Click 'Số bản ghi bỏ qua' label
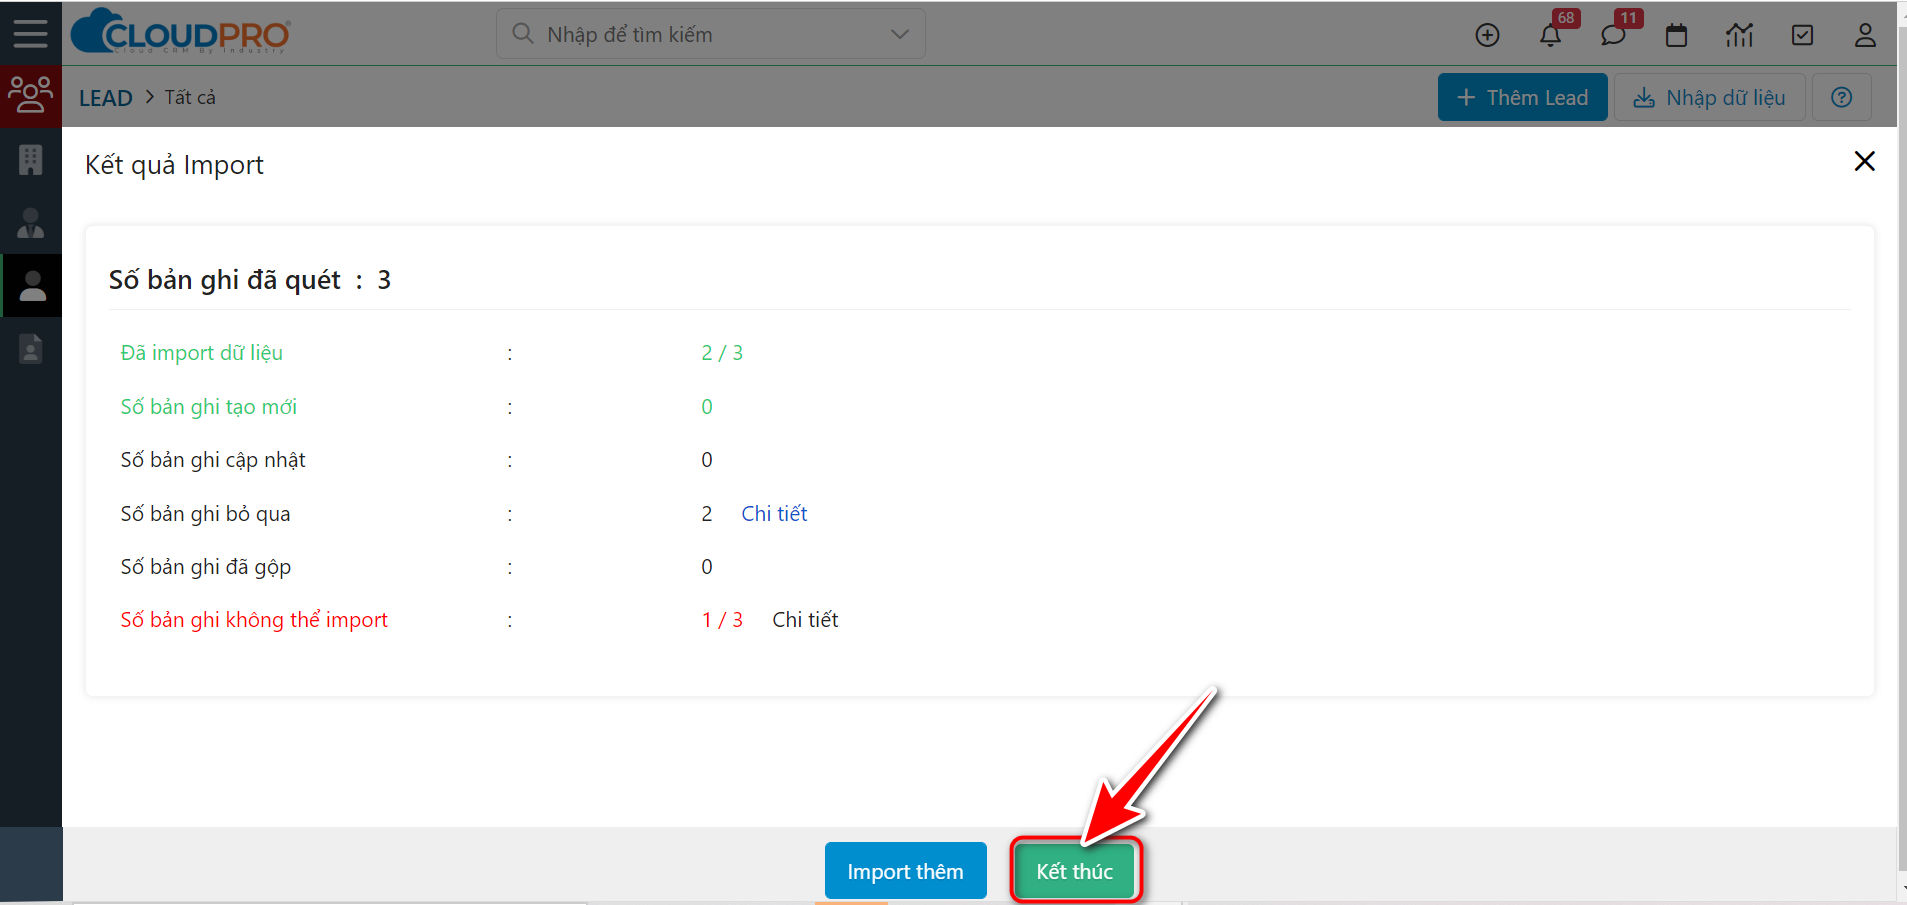This screenshot has height=905, width=1907. click(206, 514)
